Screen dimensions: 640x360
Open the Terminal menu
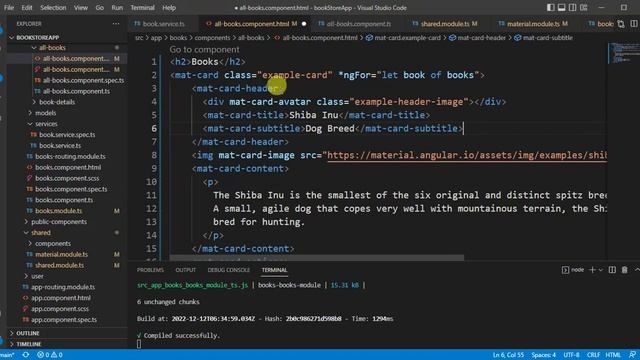click(142, 7)
